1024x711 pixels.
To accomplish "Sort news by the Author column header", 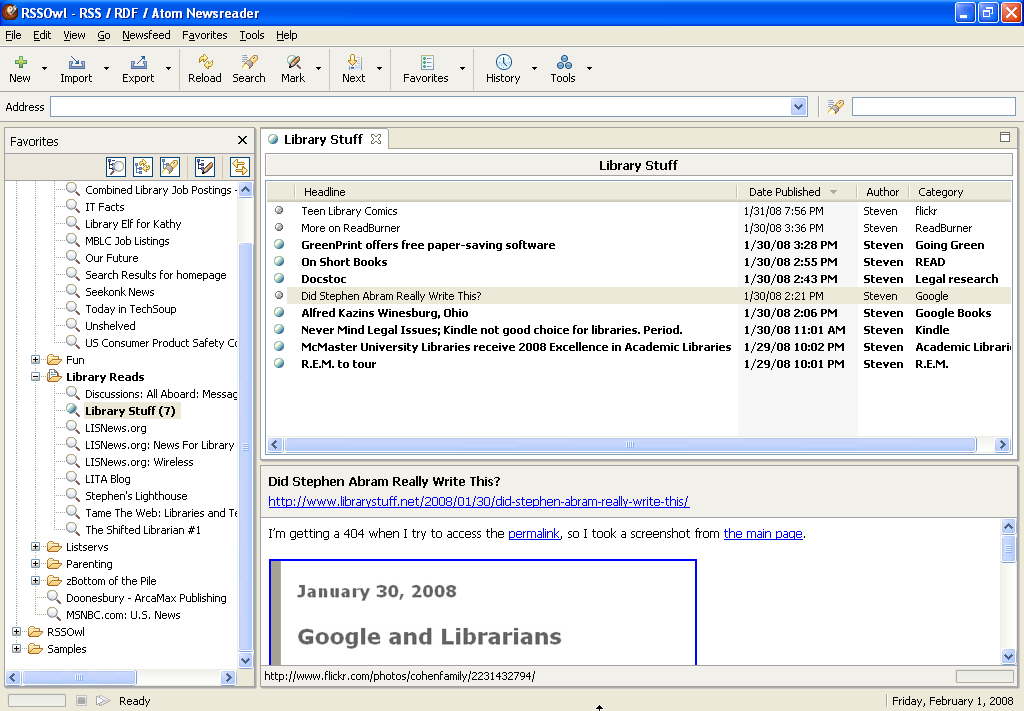I will click(x=882, y=192).
